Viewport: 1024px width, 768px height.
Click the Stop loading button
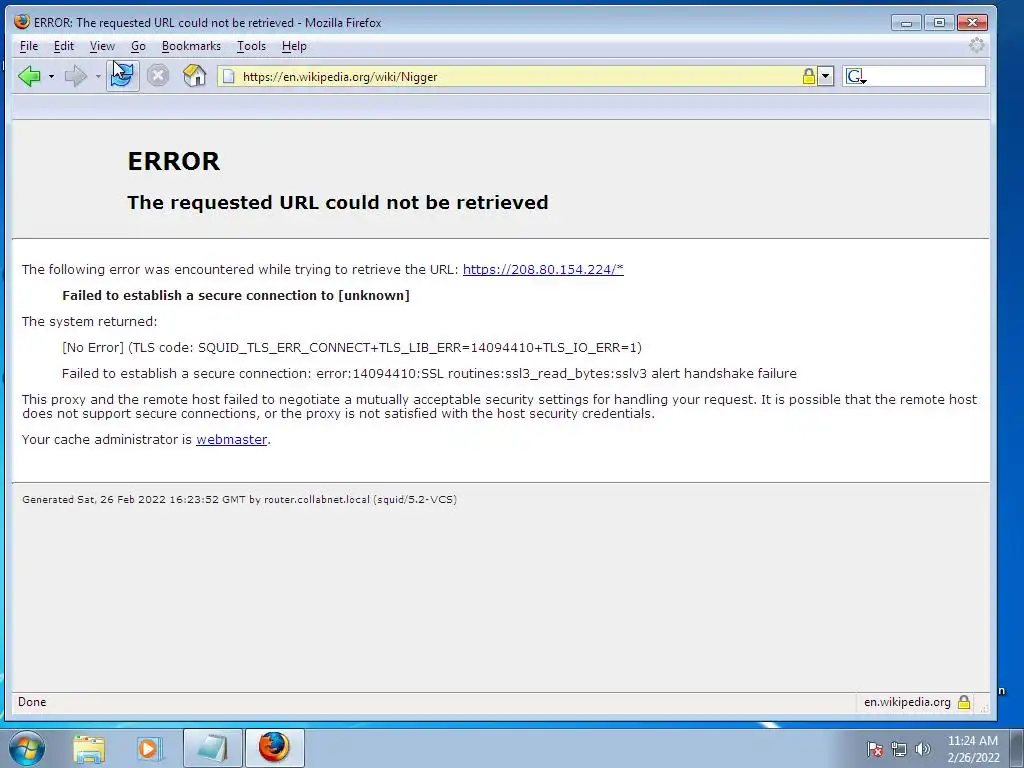pos(157,76)
